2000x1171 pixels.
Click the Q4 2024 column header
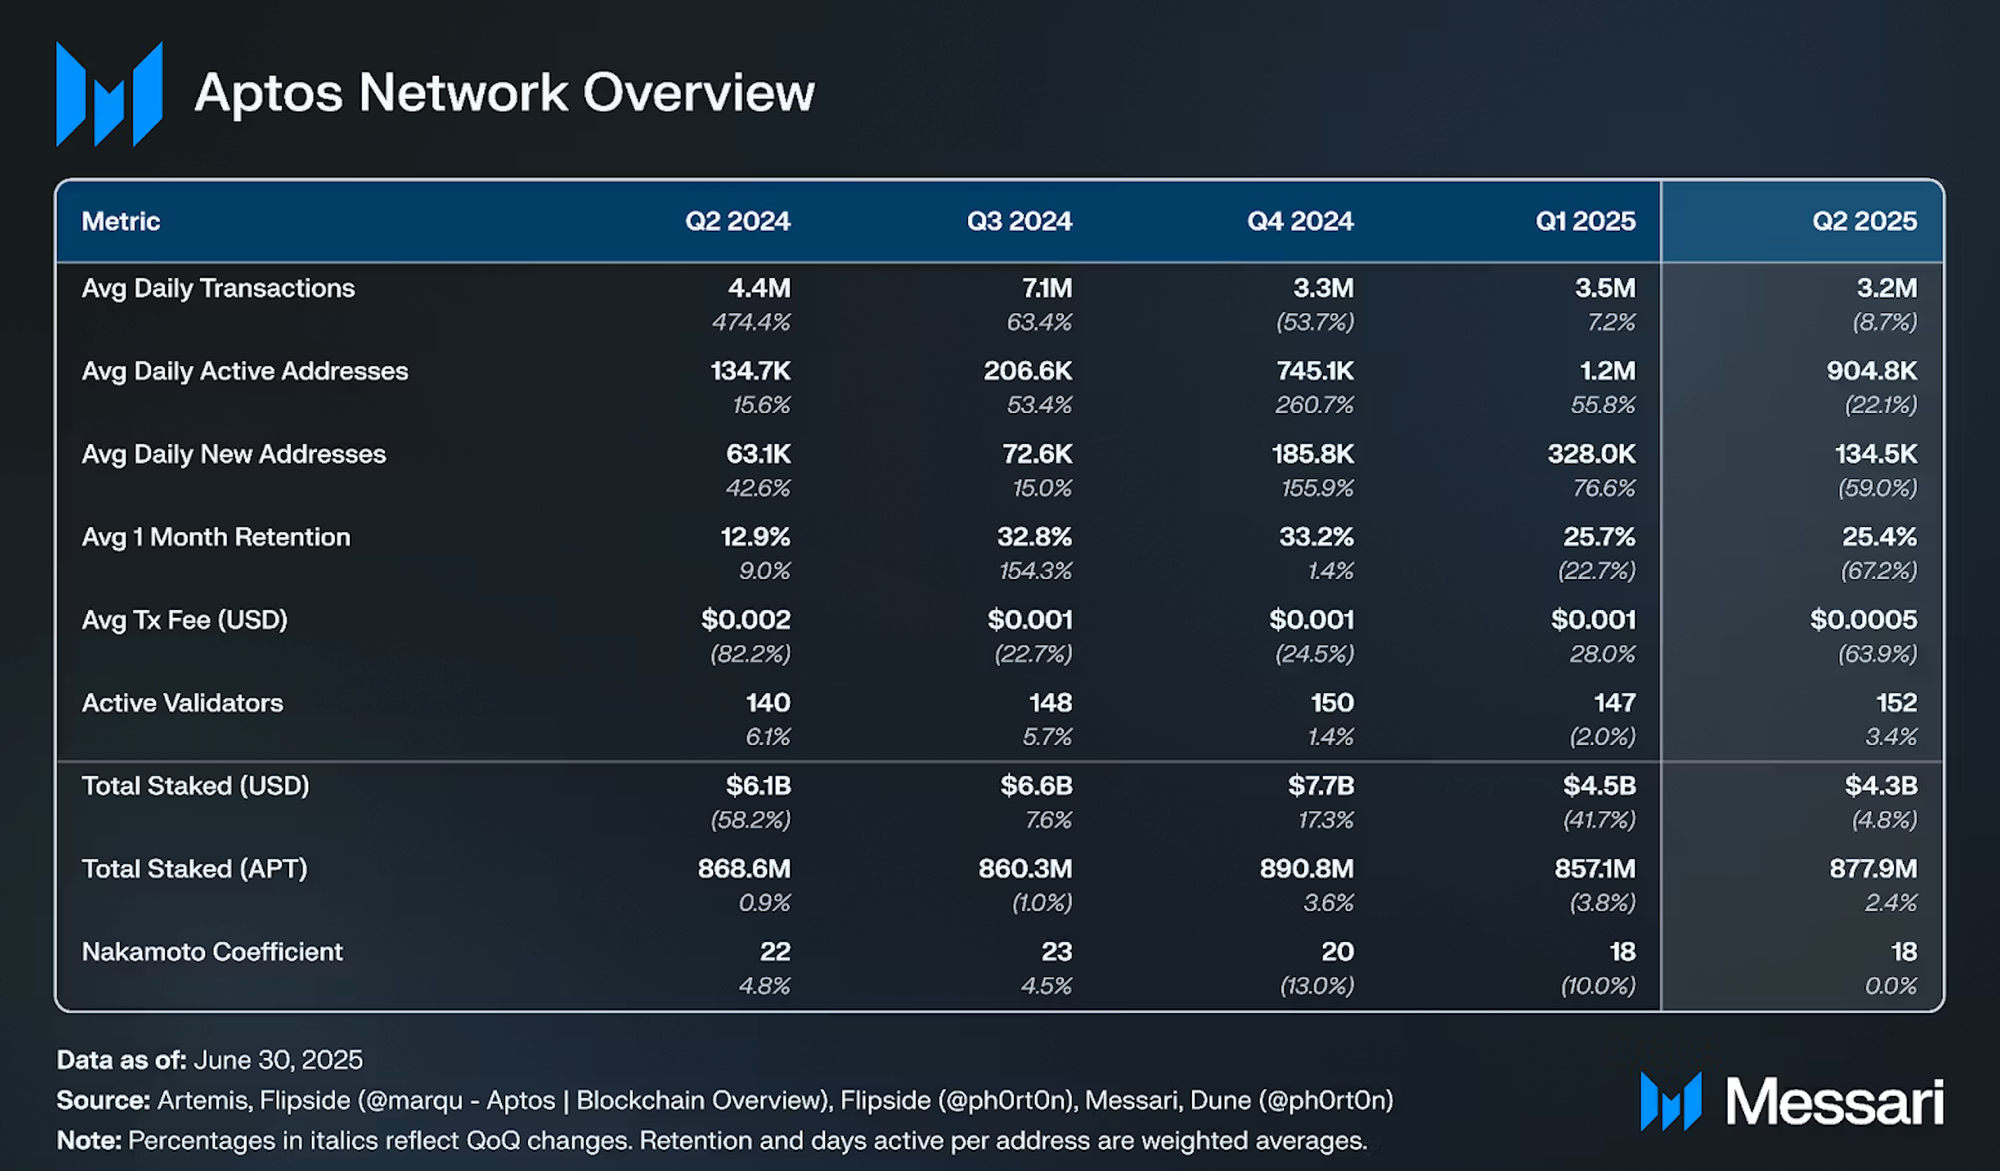pos(1298,221)
